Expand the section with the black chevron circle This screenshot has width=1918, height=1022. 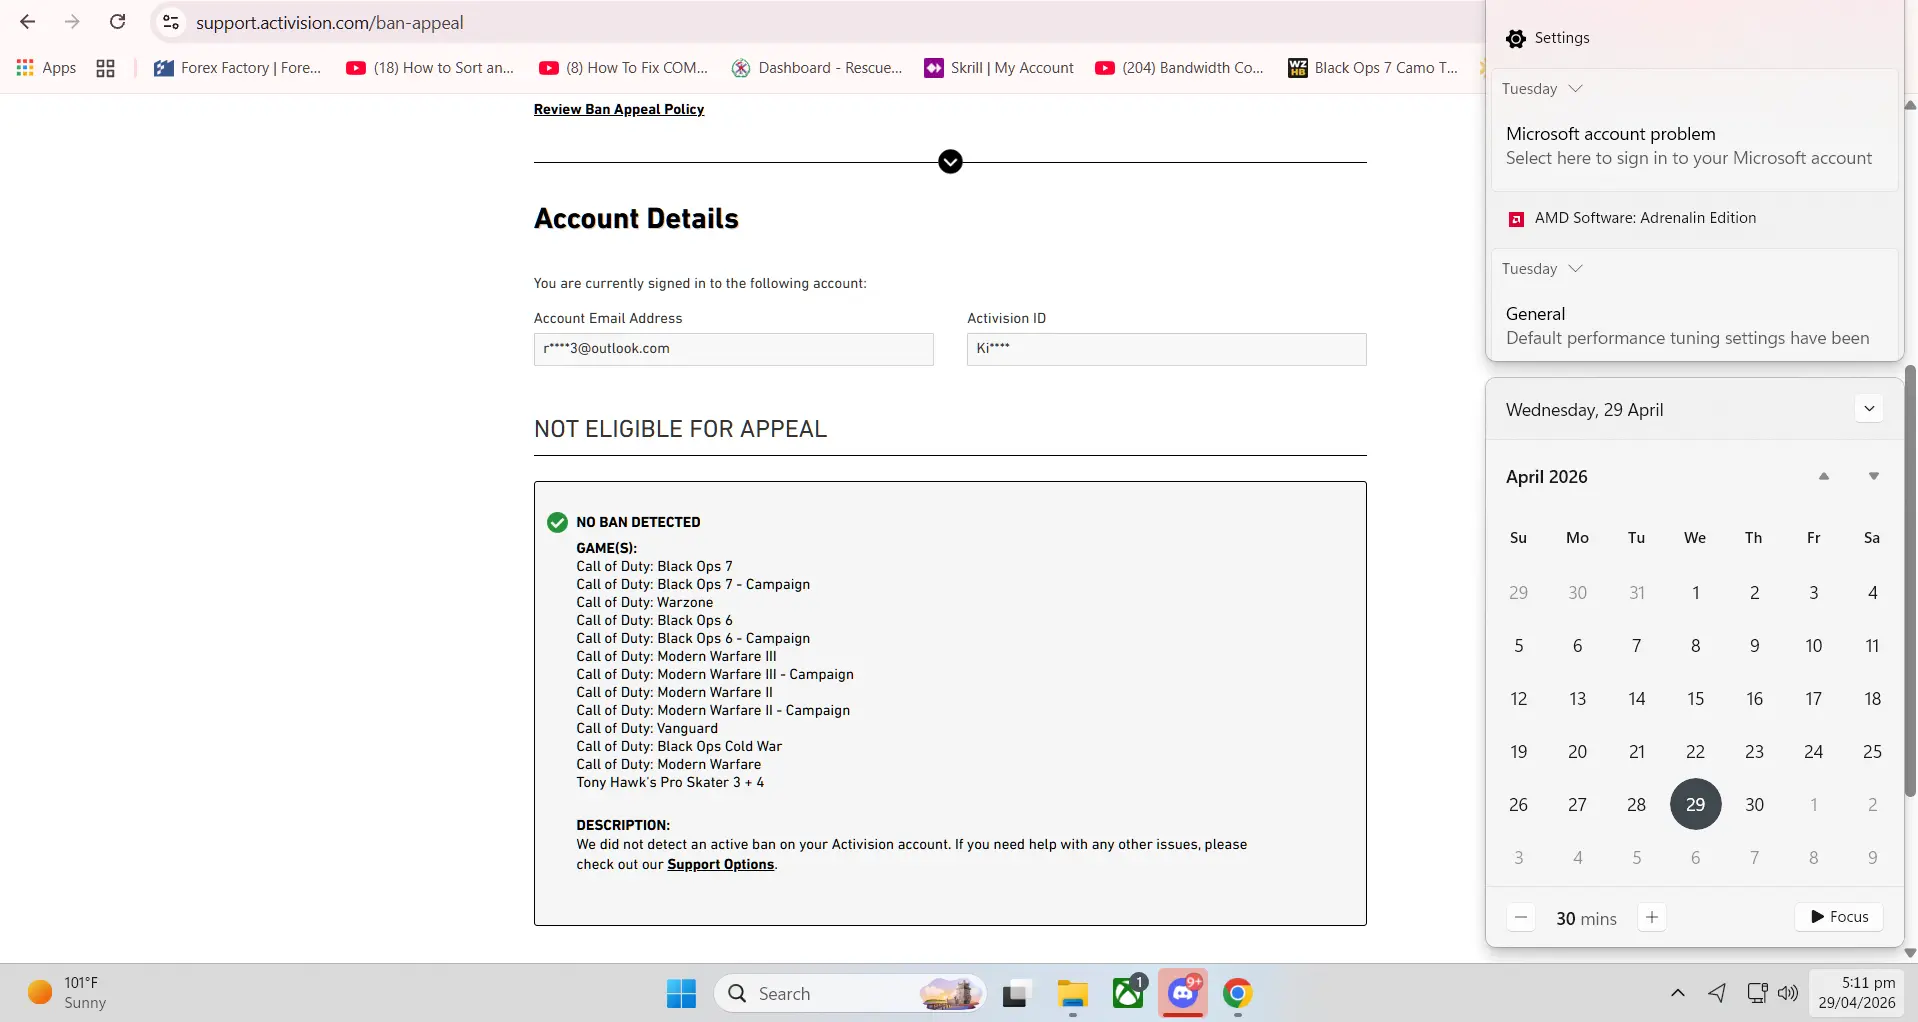pos(950,162)
